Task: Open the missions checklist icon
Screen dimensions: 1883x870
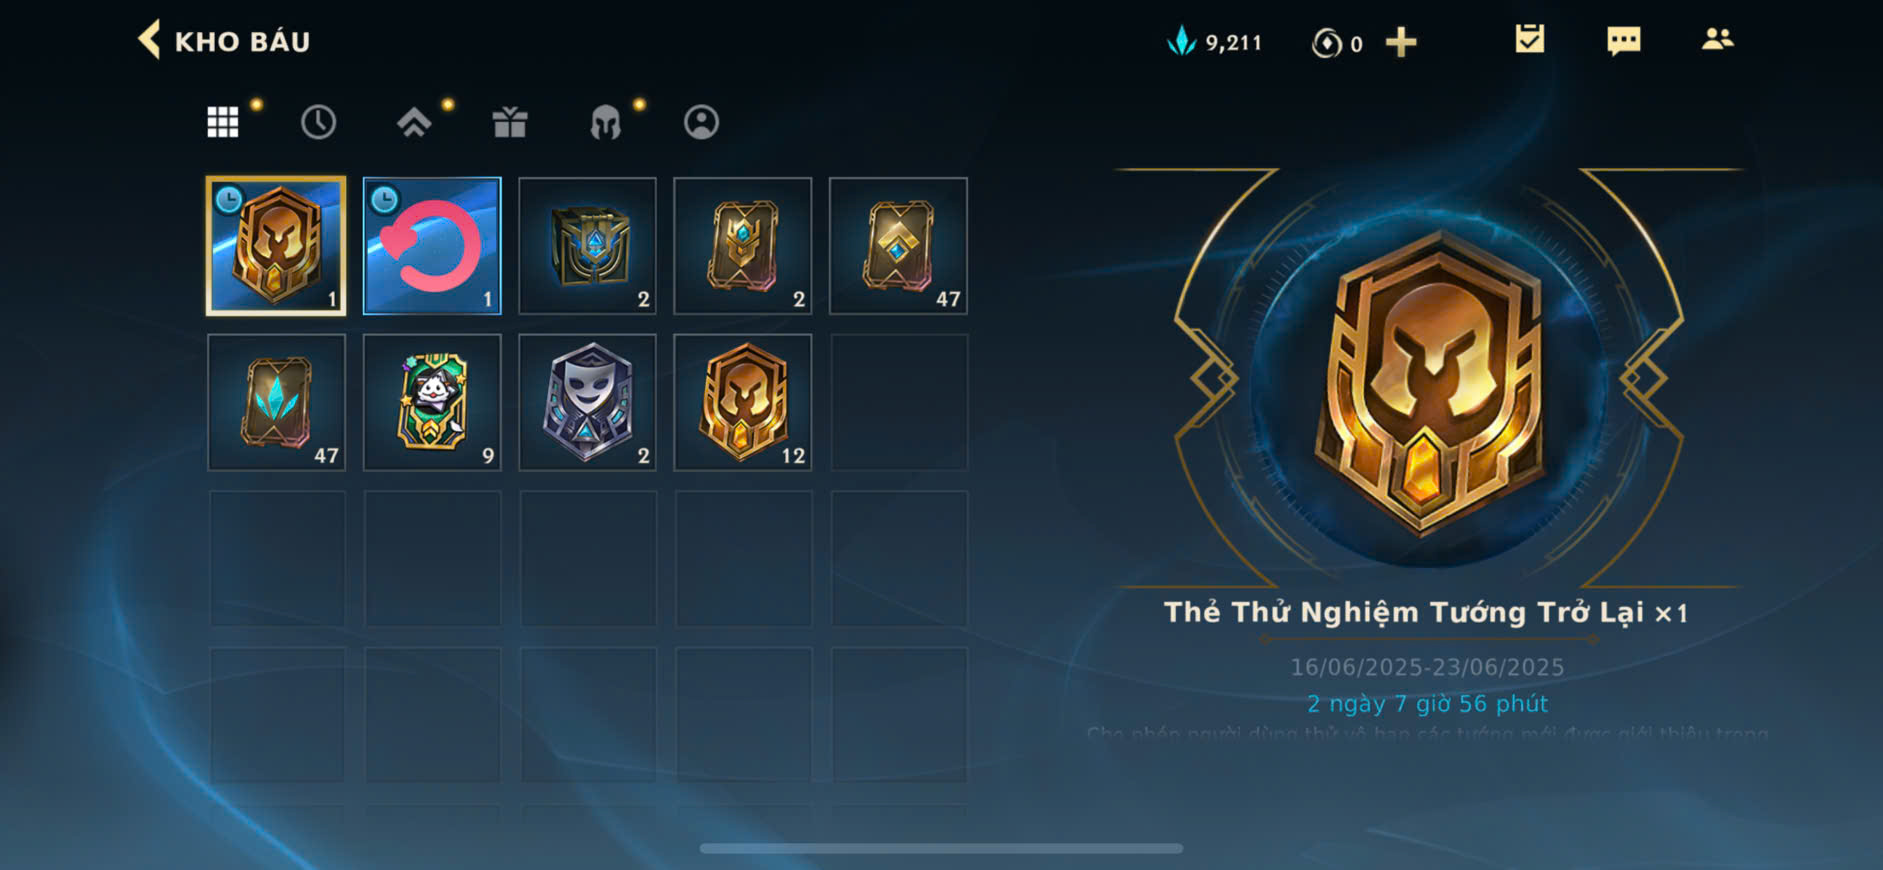Action: point(1529,40)
